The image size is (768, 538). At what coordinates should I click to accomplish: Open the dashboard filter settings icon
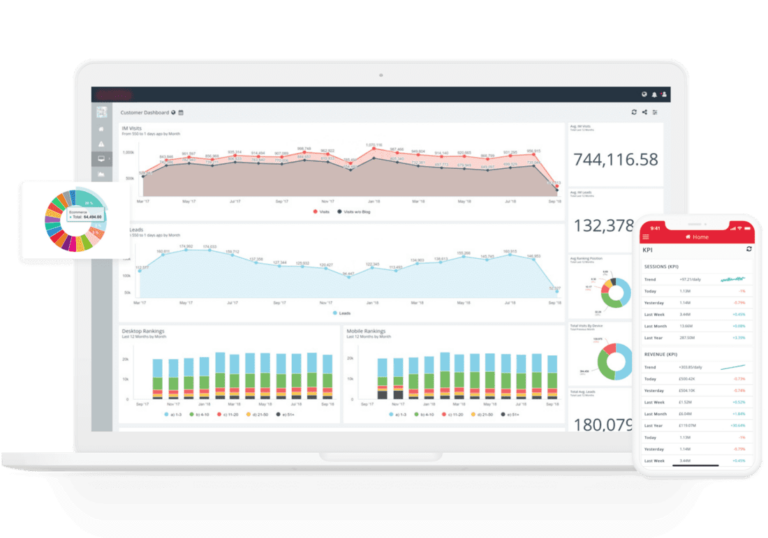coord(655,113)
